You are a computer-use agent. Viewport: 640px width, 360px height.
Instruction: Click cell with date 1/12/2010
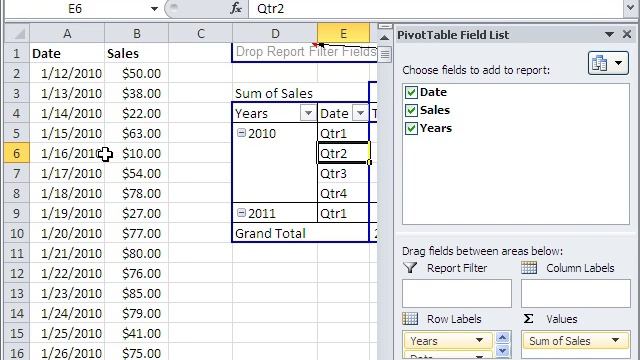[67, 73]
